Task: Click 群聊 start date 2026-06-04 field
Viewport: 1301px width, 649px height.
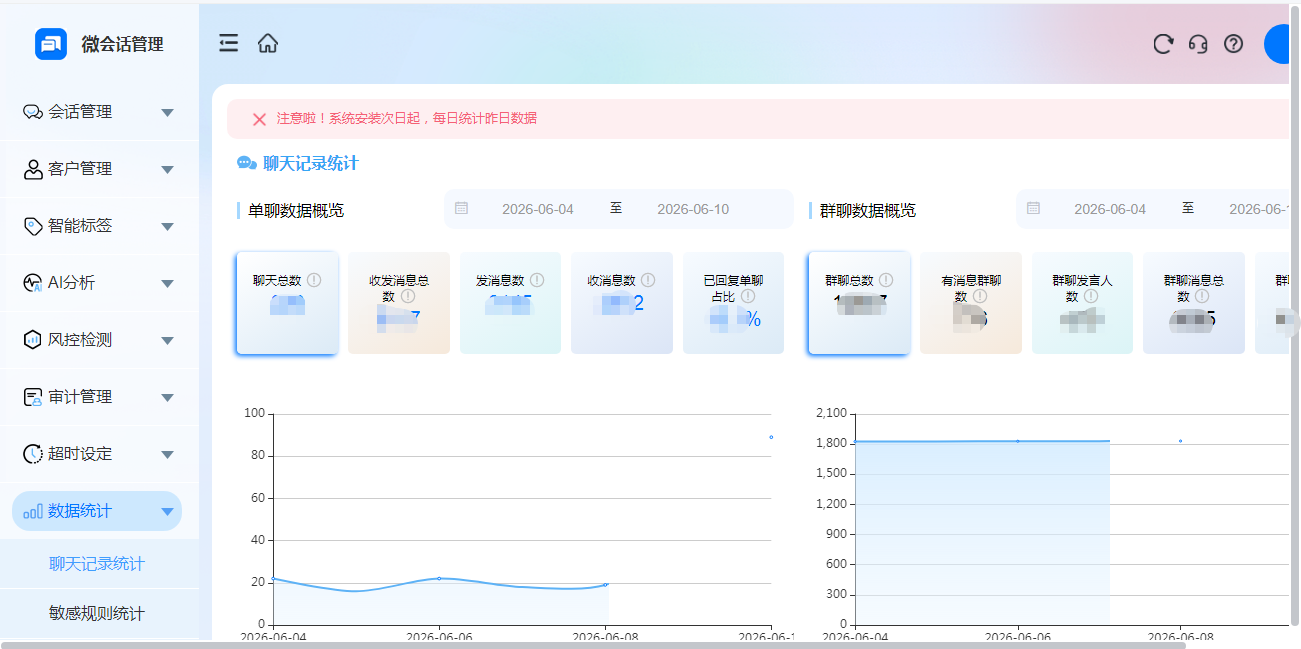Action: click(1110, 209)
